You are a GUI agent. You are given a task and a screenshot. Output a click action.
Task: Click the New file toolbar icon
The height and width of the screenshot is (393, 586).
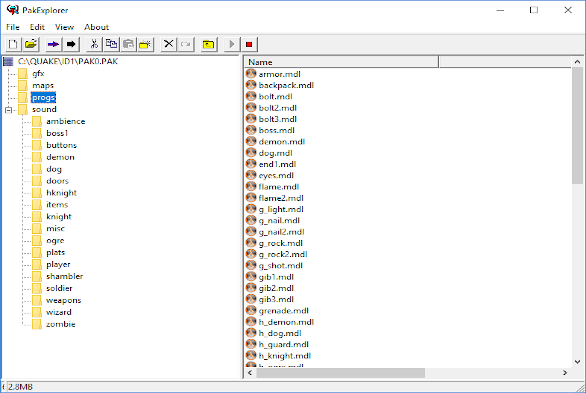point(13,44)
